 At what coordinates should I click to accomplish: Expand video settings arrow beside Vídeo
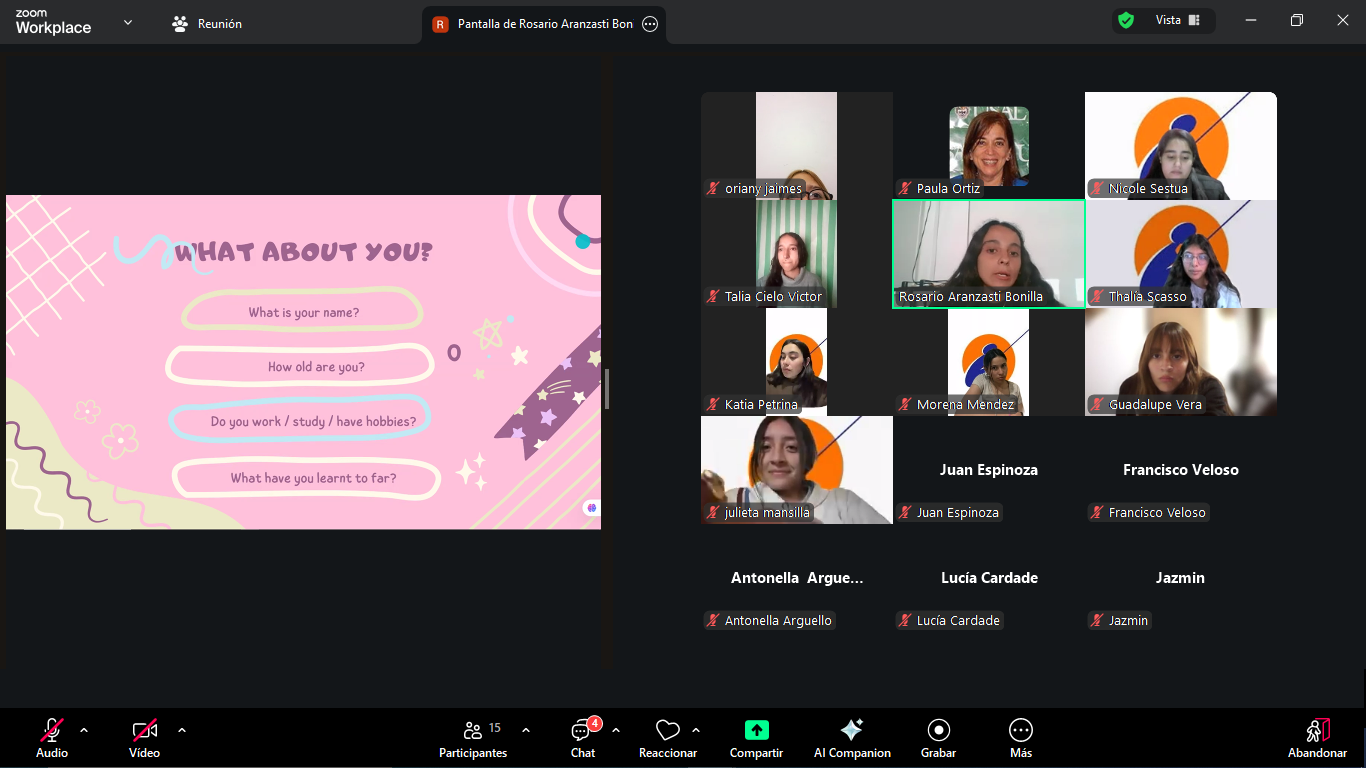pos(182,730)
